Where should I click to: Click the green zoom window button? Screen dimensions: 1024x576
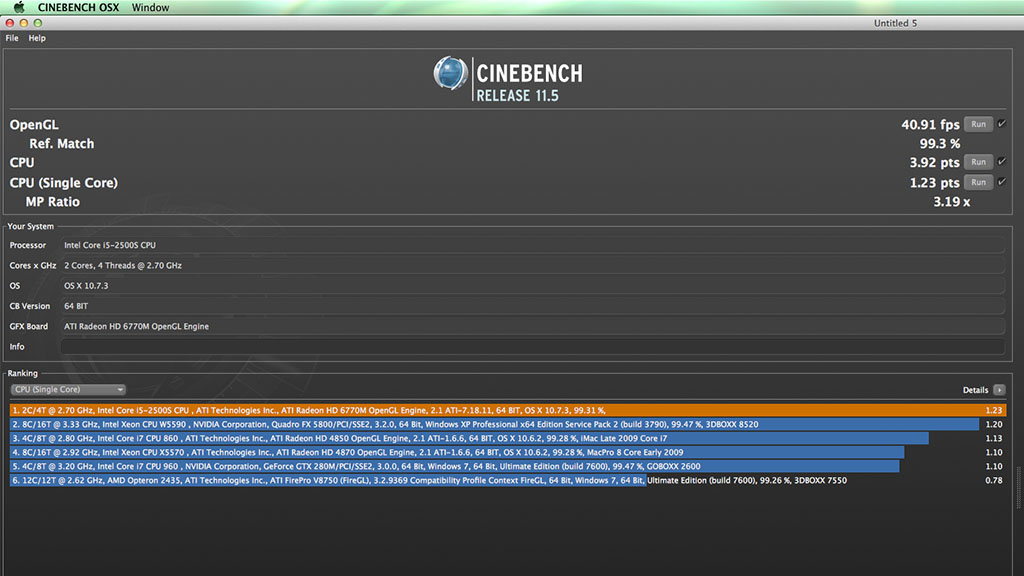click(38, 23)
